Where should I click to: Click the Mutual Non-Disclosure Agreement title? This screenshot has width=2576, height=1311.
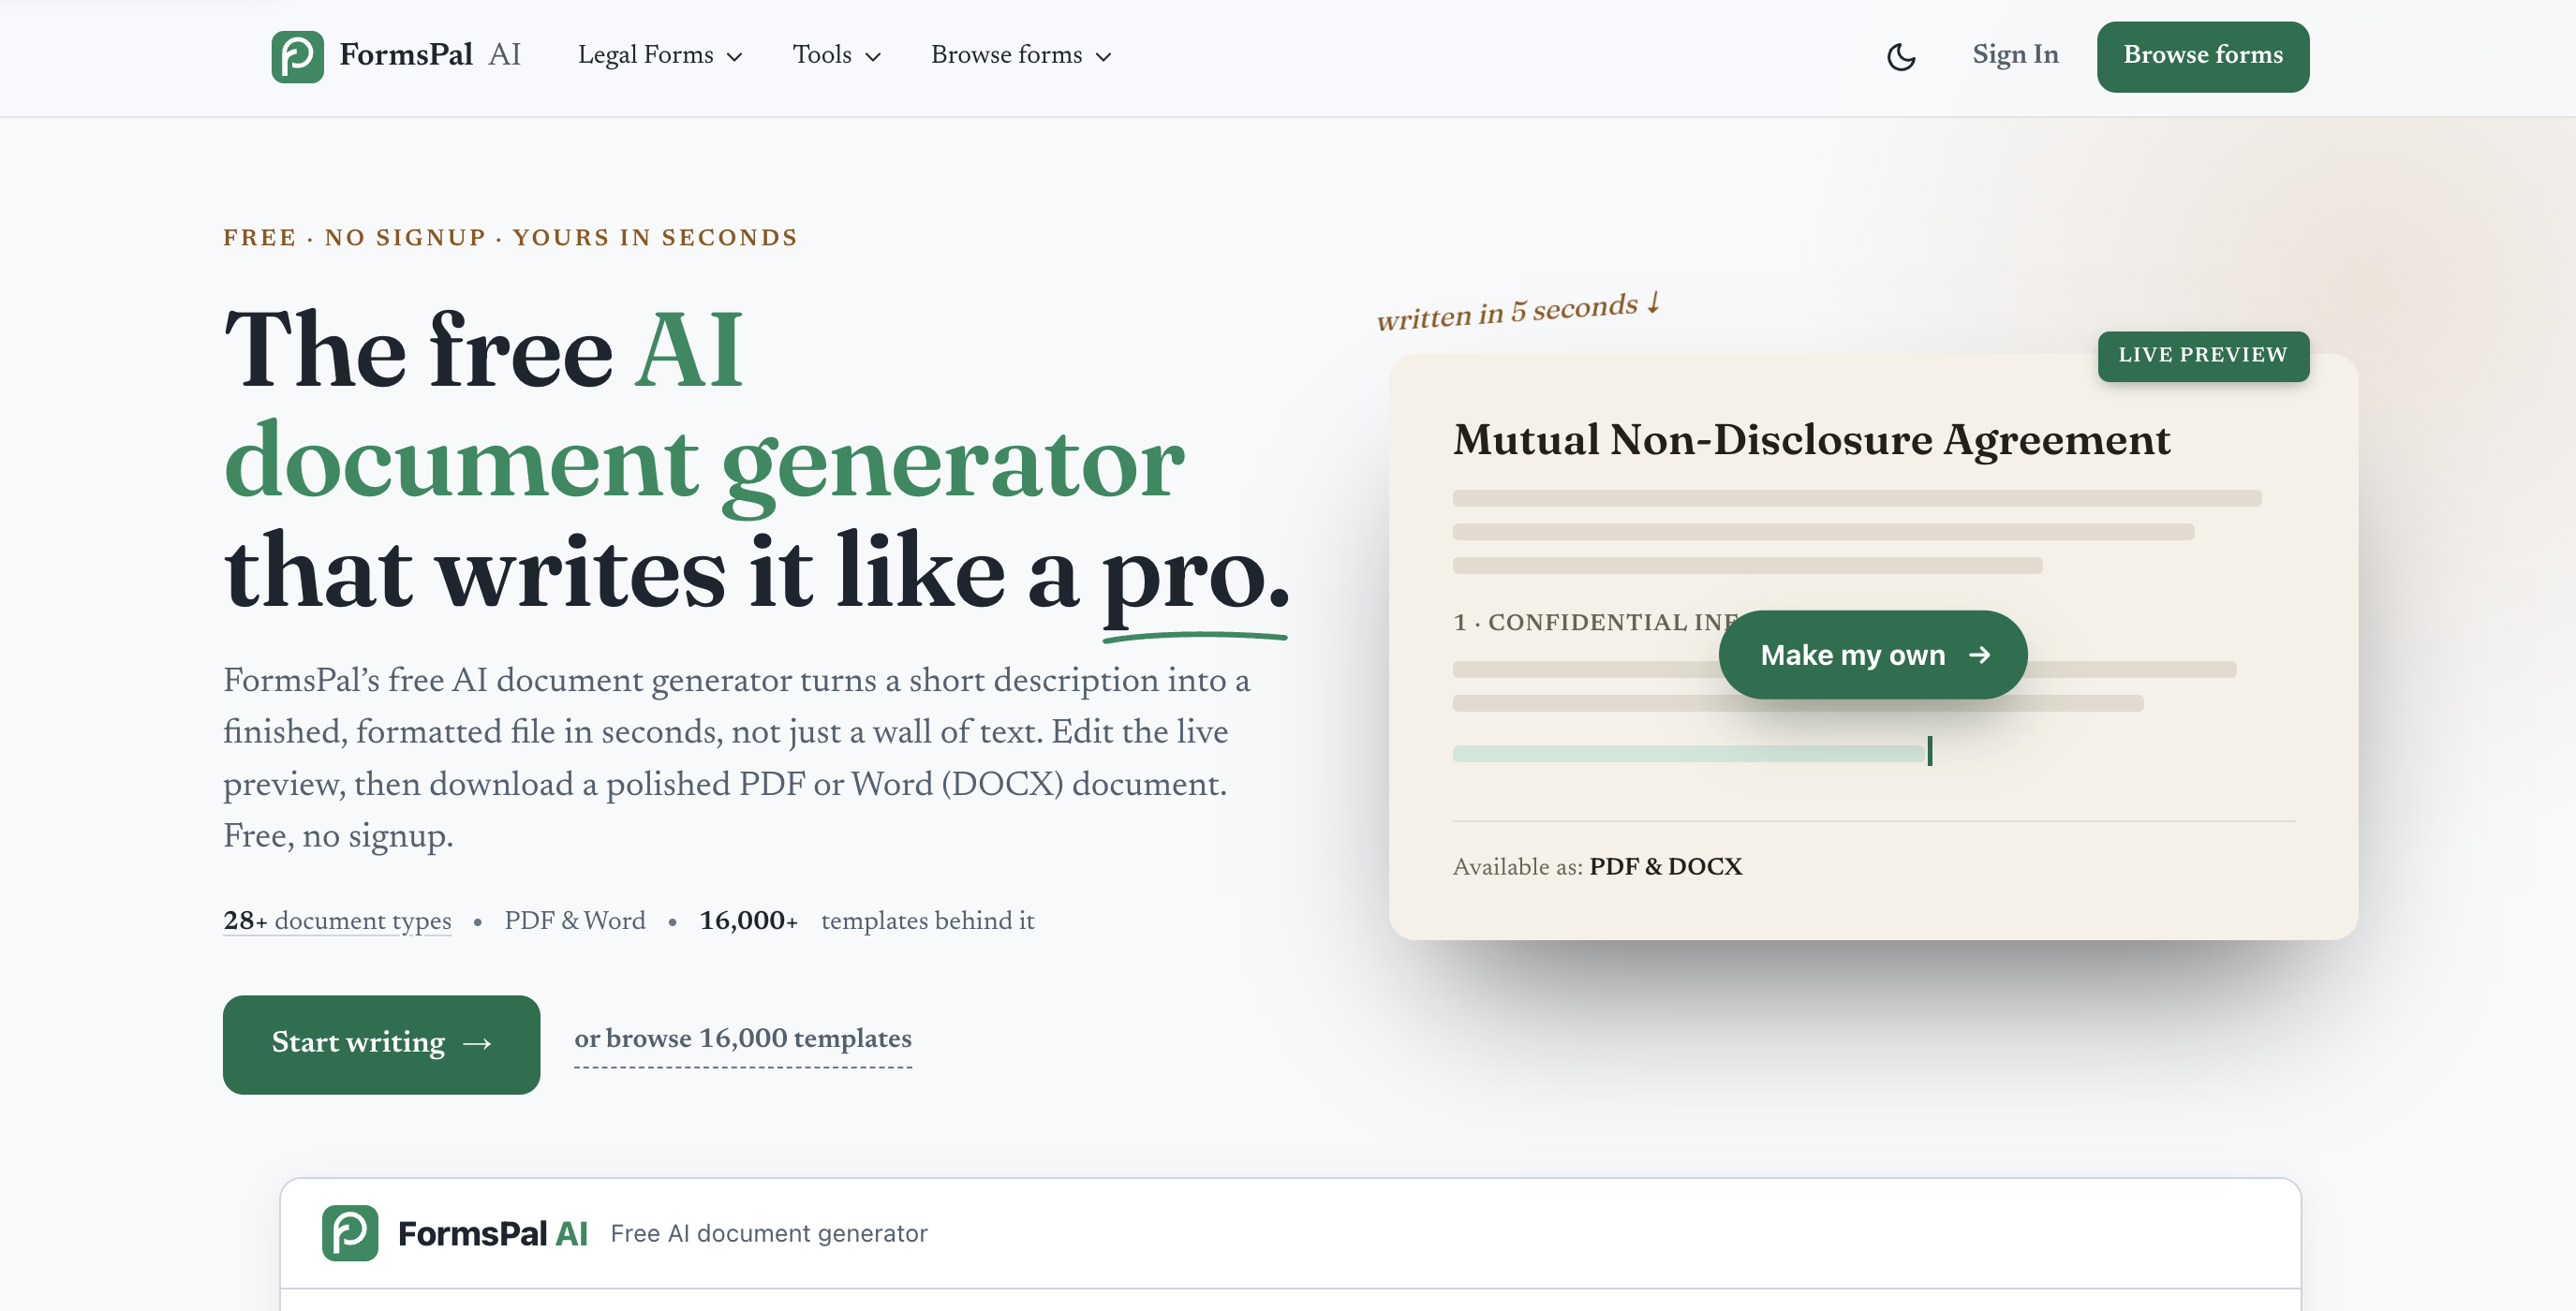(1811, 440)
